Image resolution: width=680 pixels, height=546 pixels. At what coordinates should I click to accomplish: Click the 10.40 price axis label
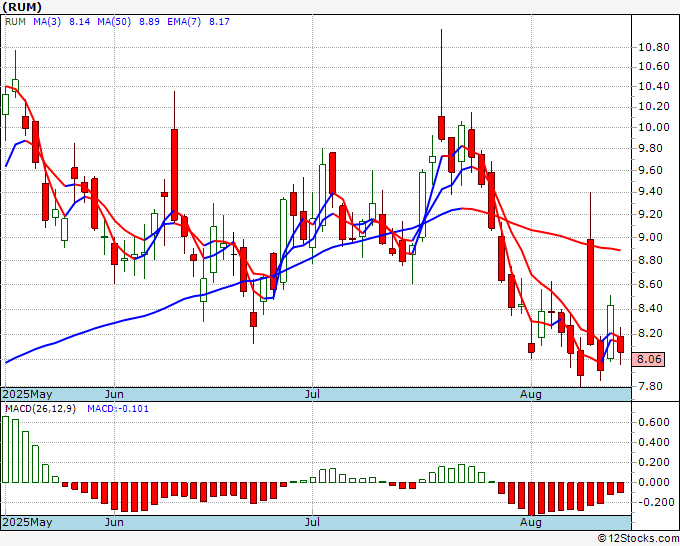[x=654, y=86]
